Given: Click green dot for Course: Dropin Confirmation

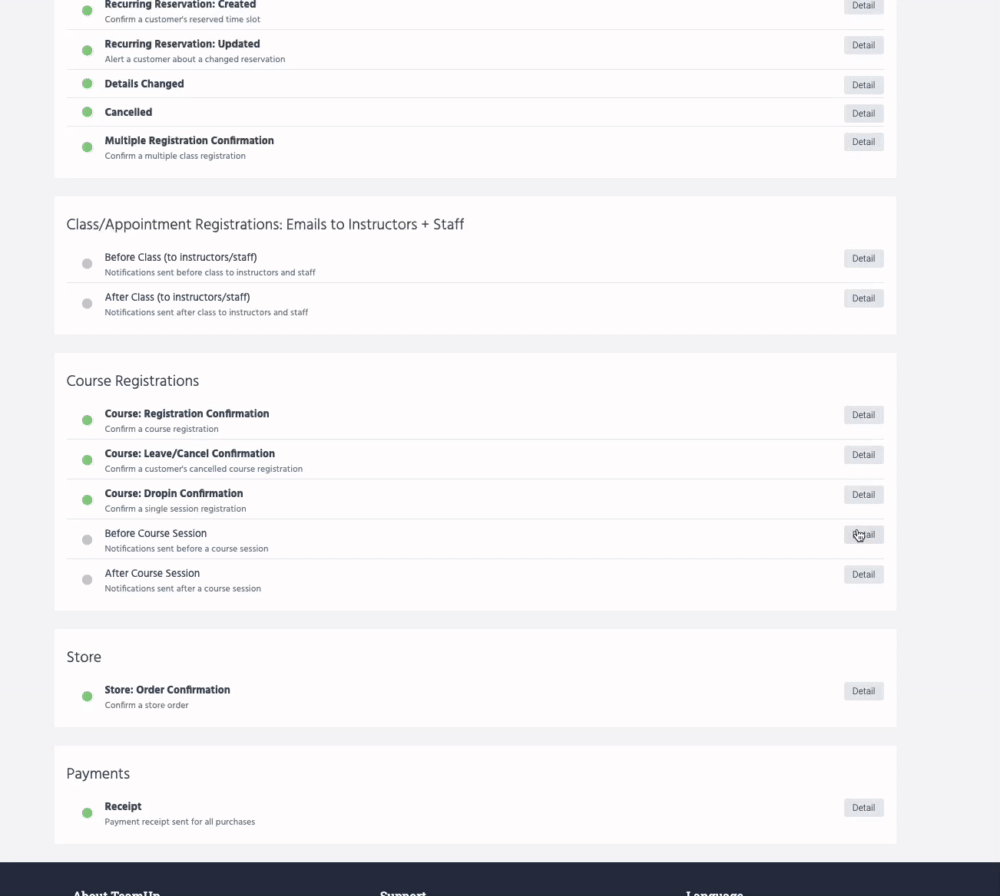Looking at the screenshot, I should pos(87,500).
